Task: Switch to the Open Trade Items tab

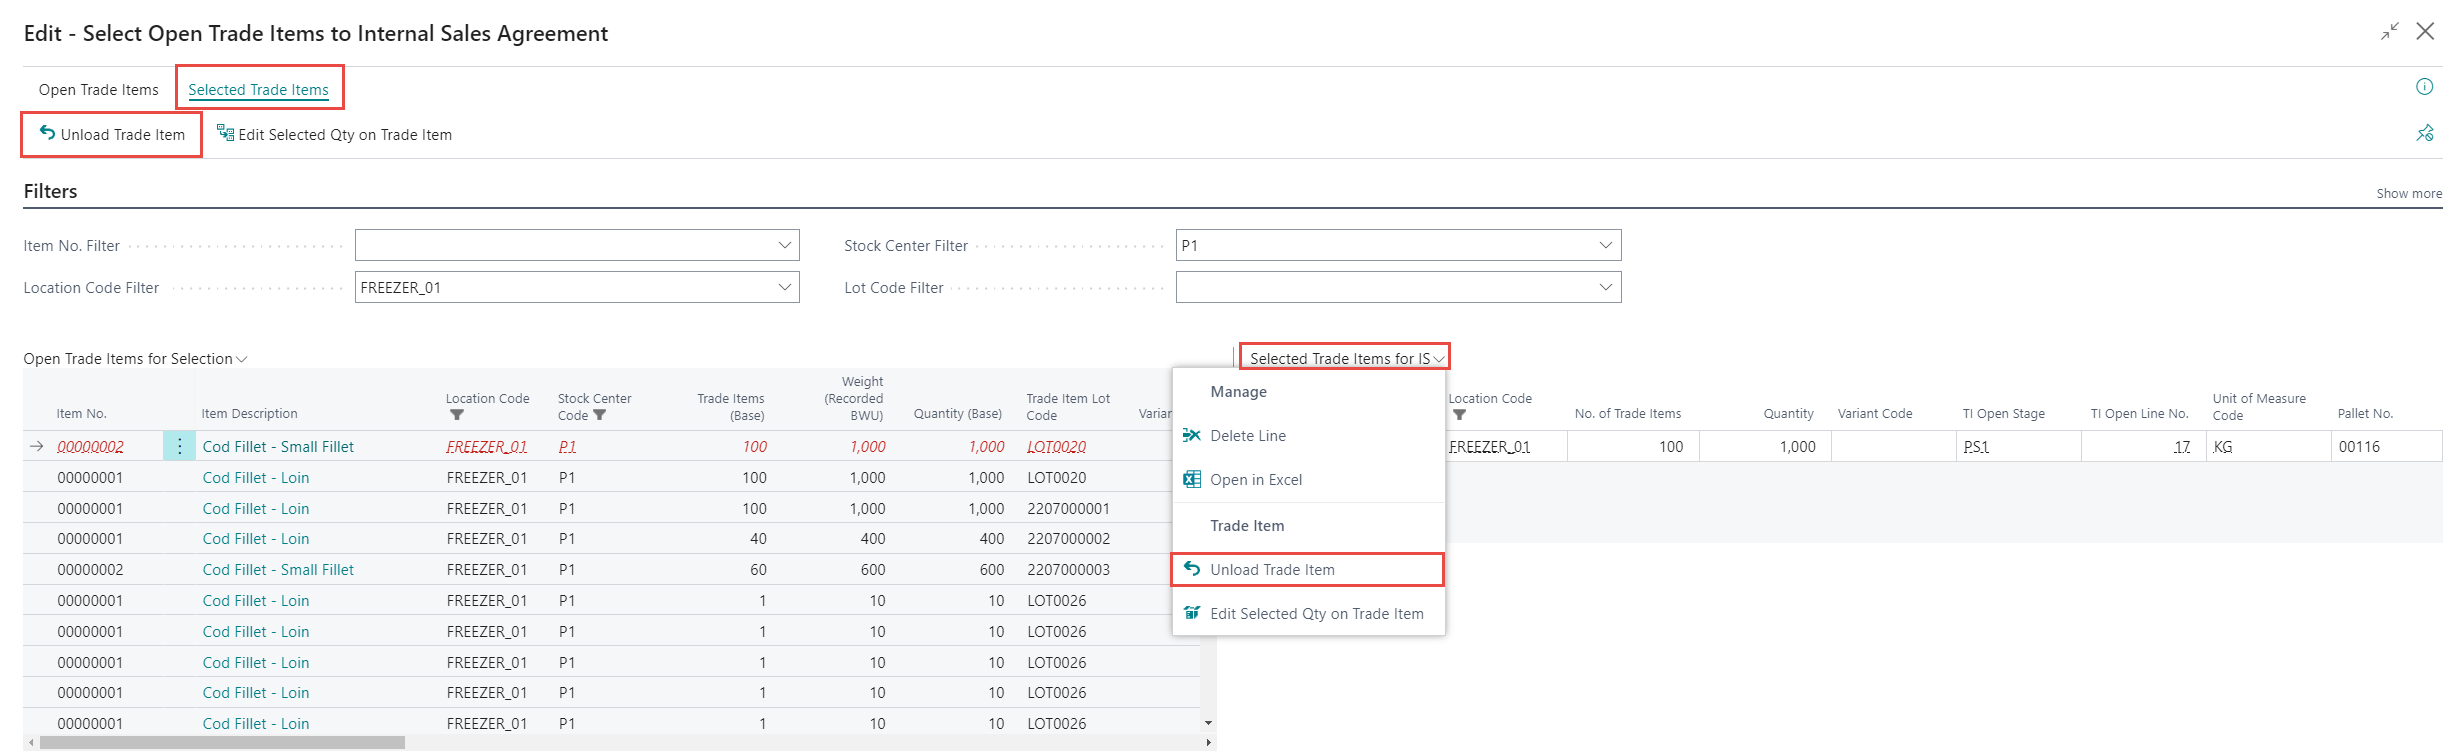Action: 98,90
